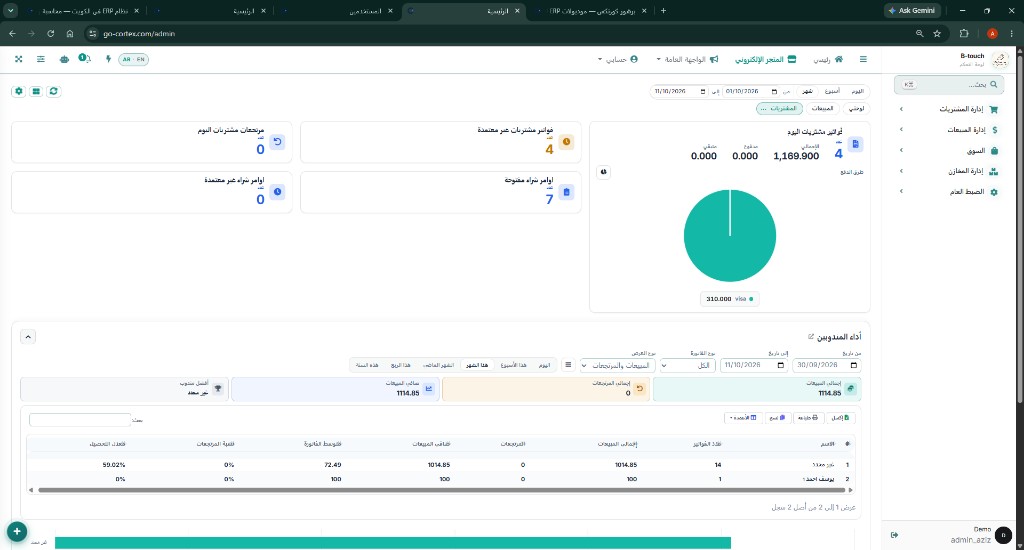Open unapproved purchase invoices clock icon card
Viewport: 1024px width, 550px height.
click(566, 142)
